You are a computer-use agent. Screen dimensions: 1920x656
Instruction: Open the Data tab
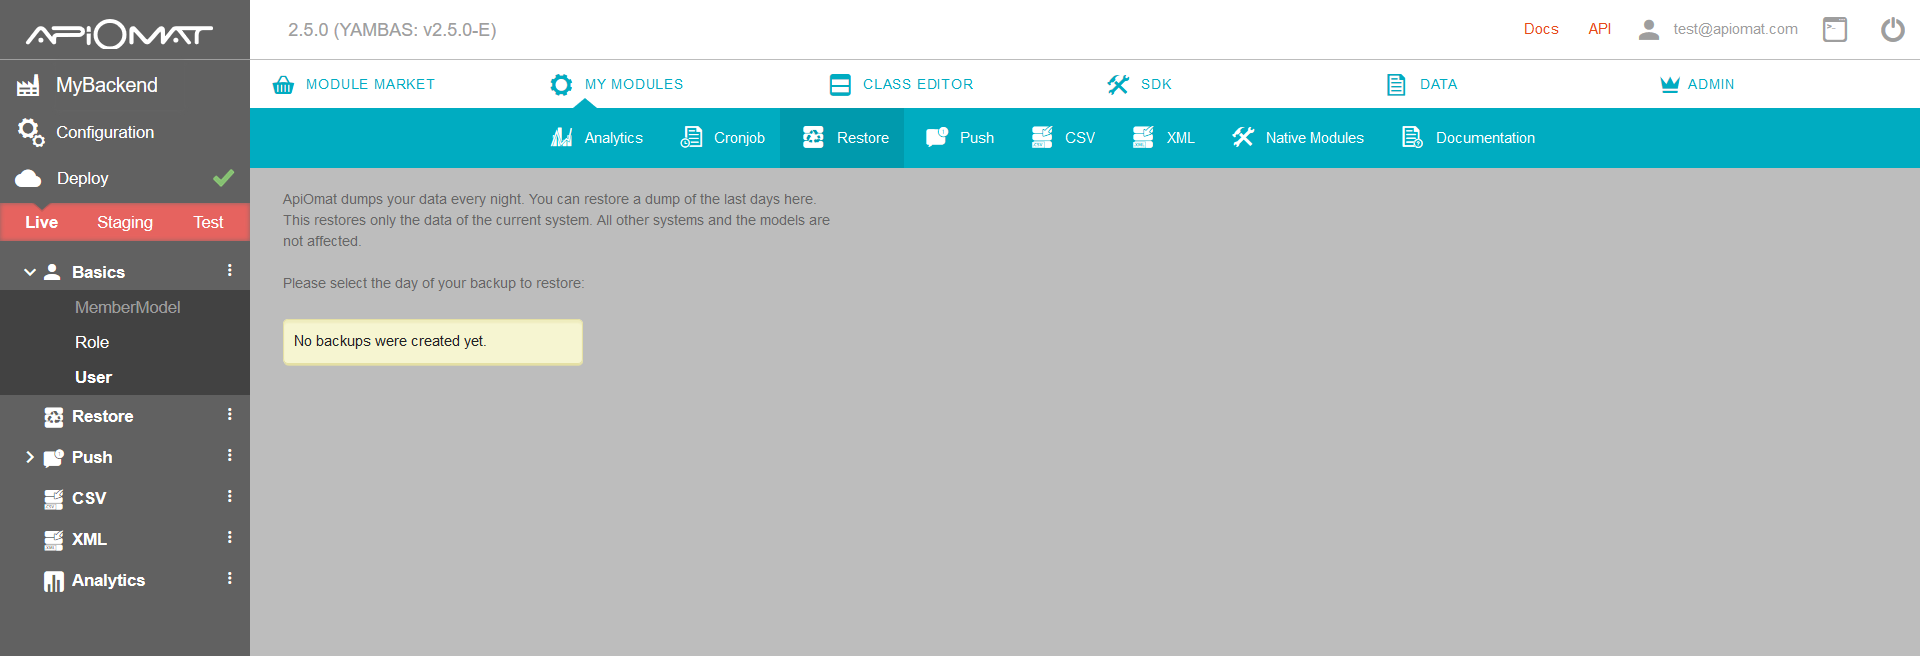pyautogui.click(x=1422, y=85)
